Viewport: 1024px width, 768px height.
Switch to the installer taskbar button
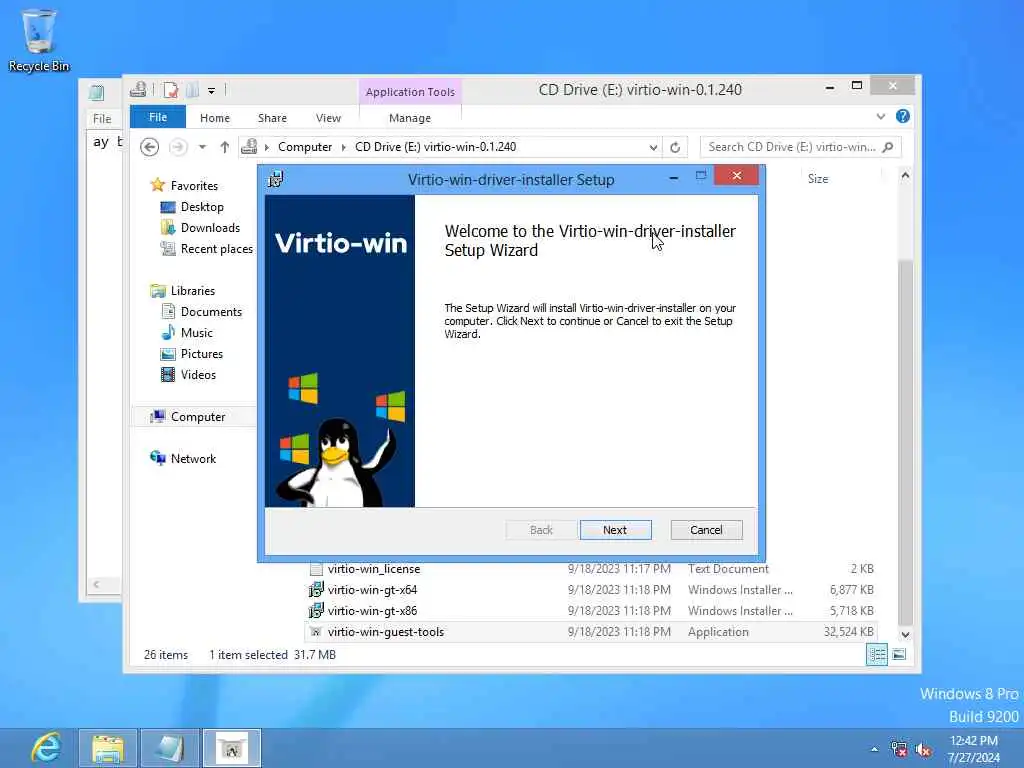click(x=232, y=748)
